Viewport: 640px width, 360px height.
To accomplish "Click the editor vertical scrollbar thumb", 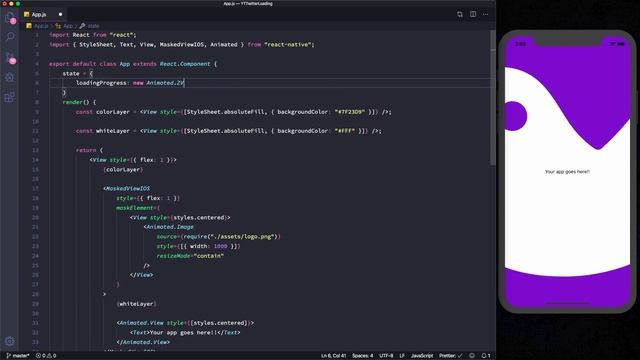I will click(493, 98).
